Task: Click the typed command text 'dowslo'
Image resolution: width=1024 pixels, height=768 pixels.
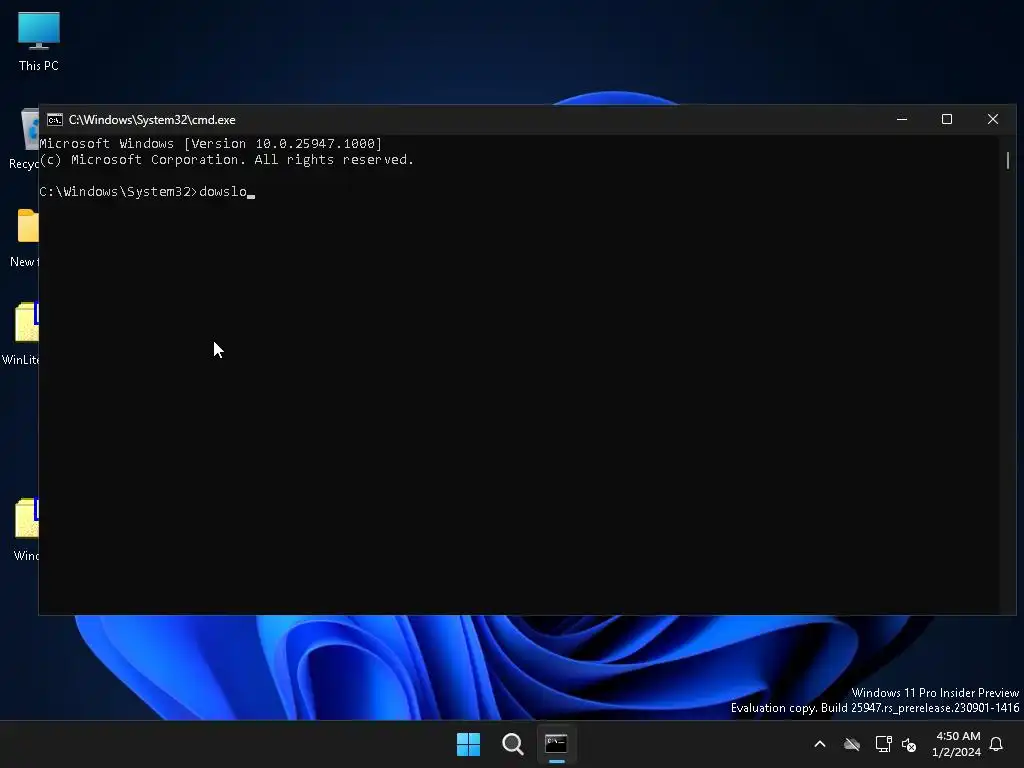Action: 223,191
